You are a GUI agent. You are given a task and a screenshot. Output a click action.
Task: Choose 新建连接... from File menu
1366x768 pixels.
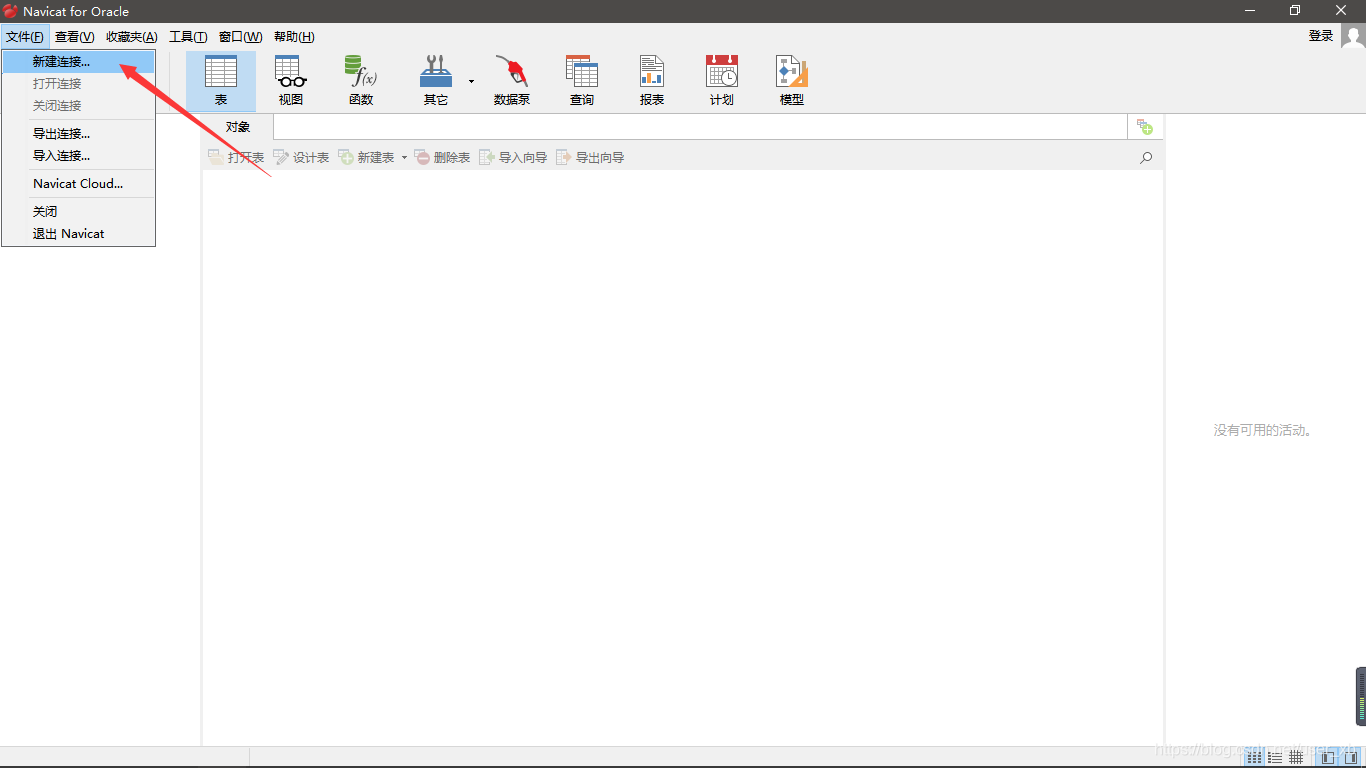78,62
